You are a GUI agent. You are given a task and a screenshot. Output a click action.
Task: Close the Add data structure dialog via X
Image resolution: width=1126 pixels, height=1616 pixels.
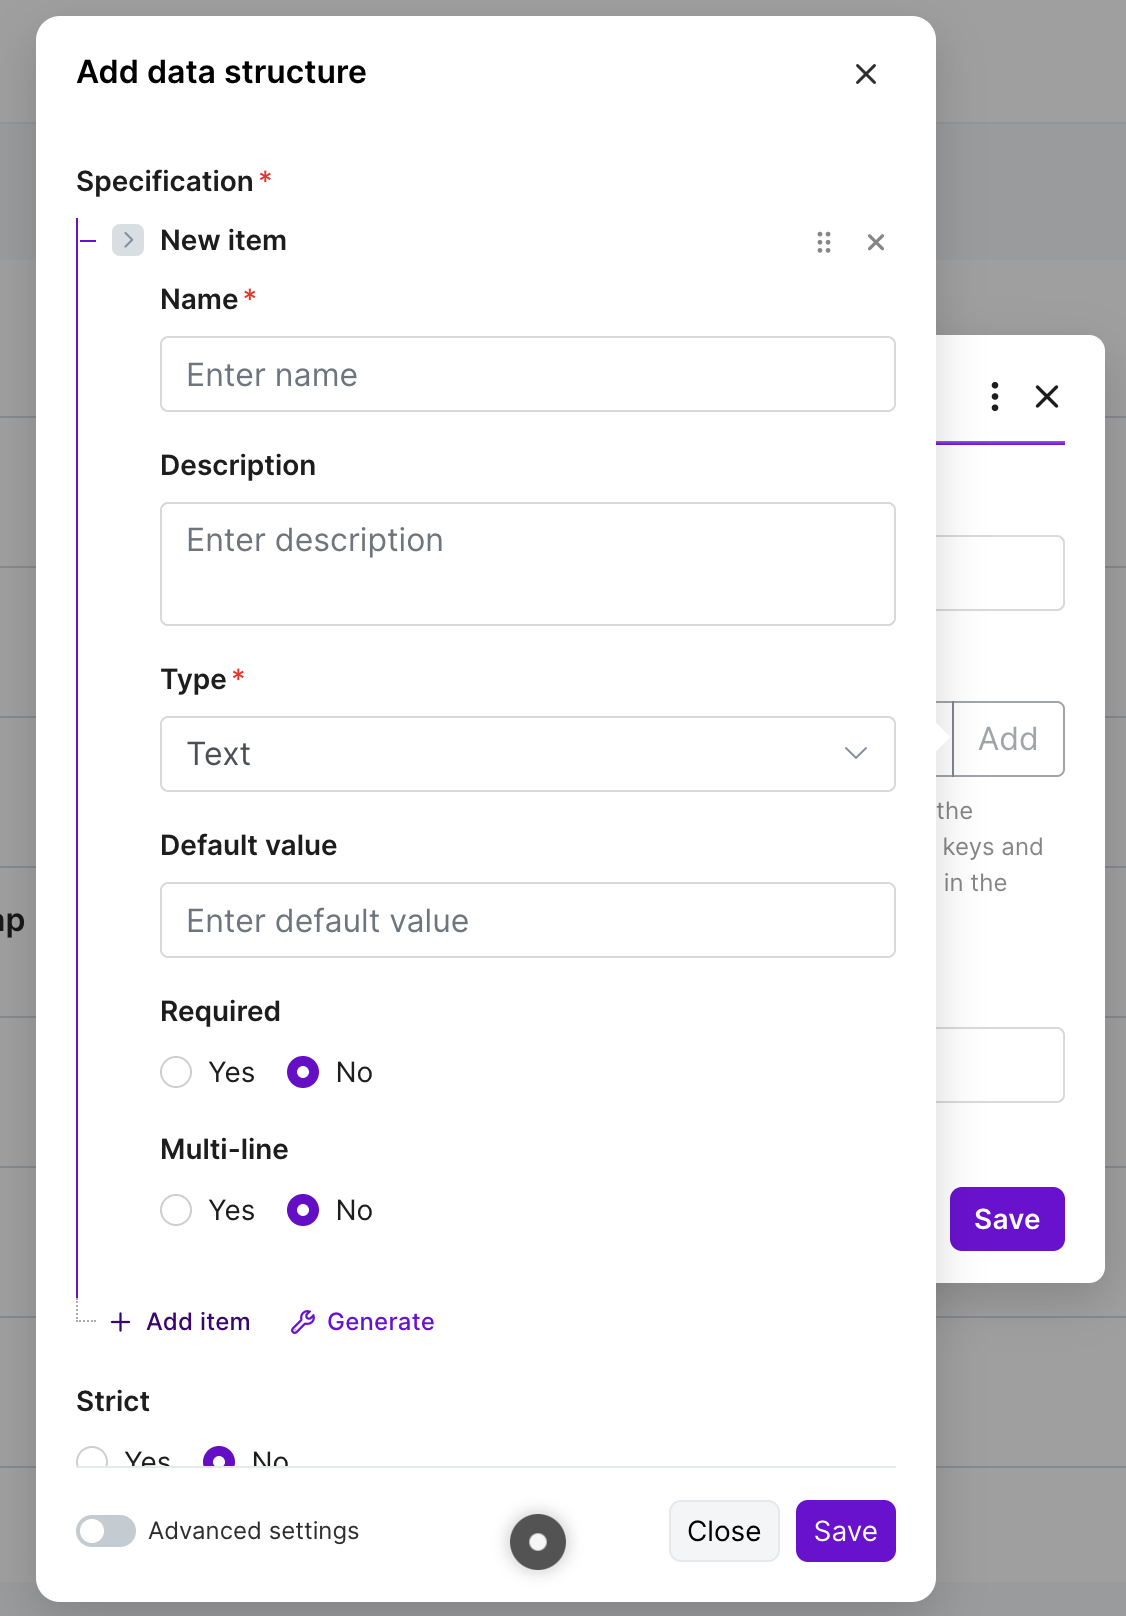(x=866, y=74)
